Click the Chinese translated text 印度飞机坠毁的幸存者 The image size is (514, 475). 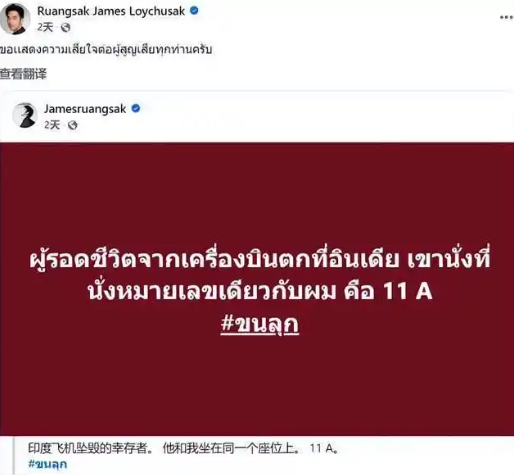(x=90, y=448)
